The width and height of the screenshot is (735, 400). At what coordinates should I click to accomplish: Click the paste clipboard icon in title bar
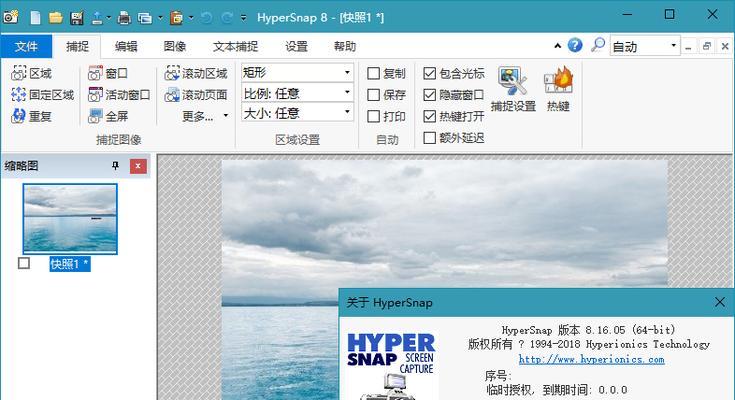177,18
